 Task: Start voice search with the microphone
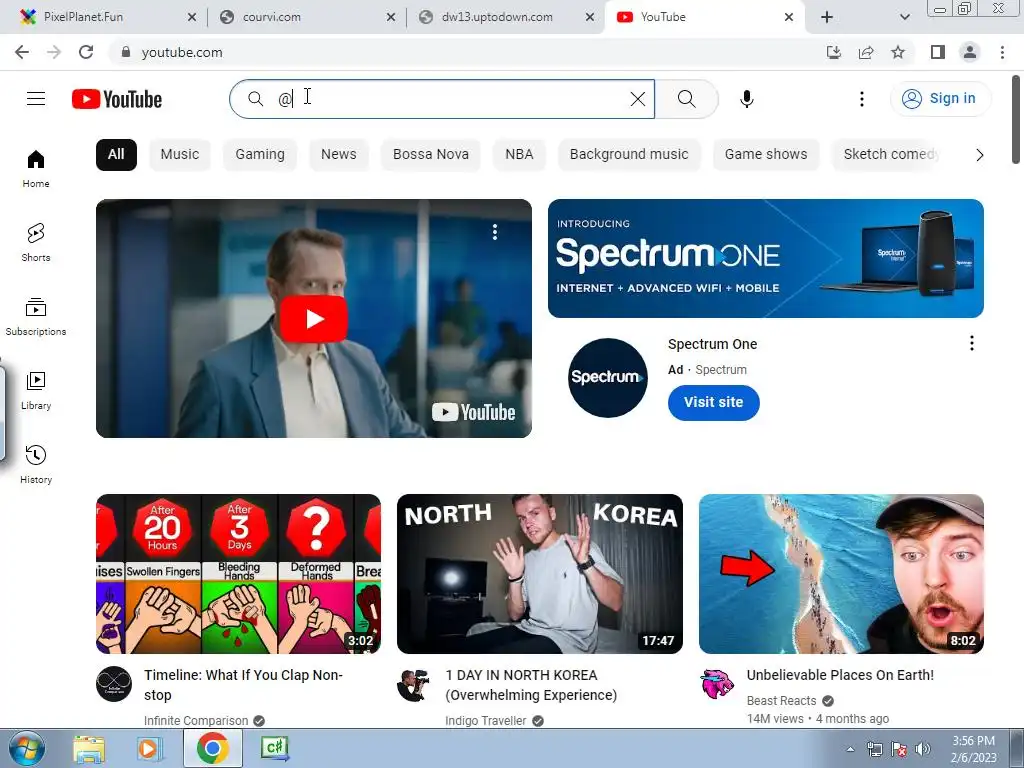(746, 99)
